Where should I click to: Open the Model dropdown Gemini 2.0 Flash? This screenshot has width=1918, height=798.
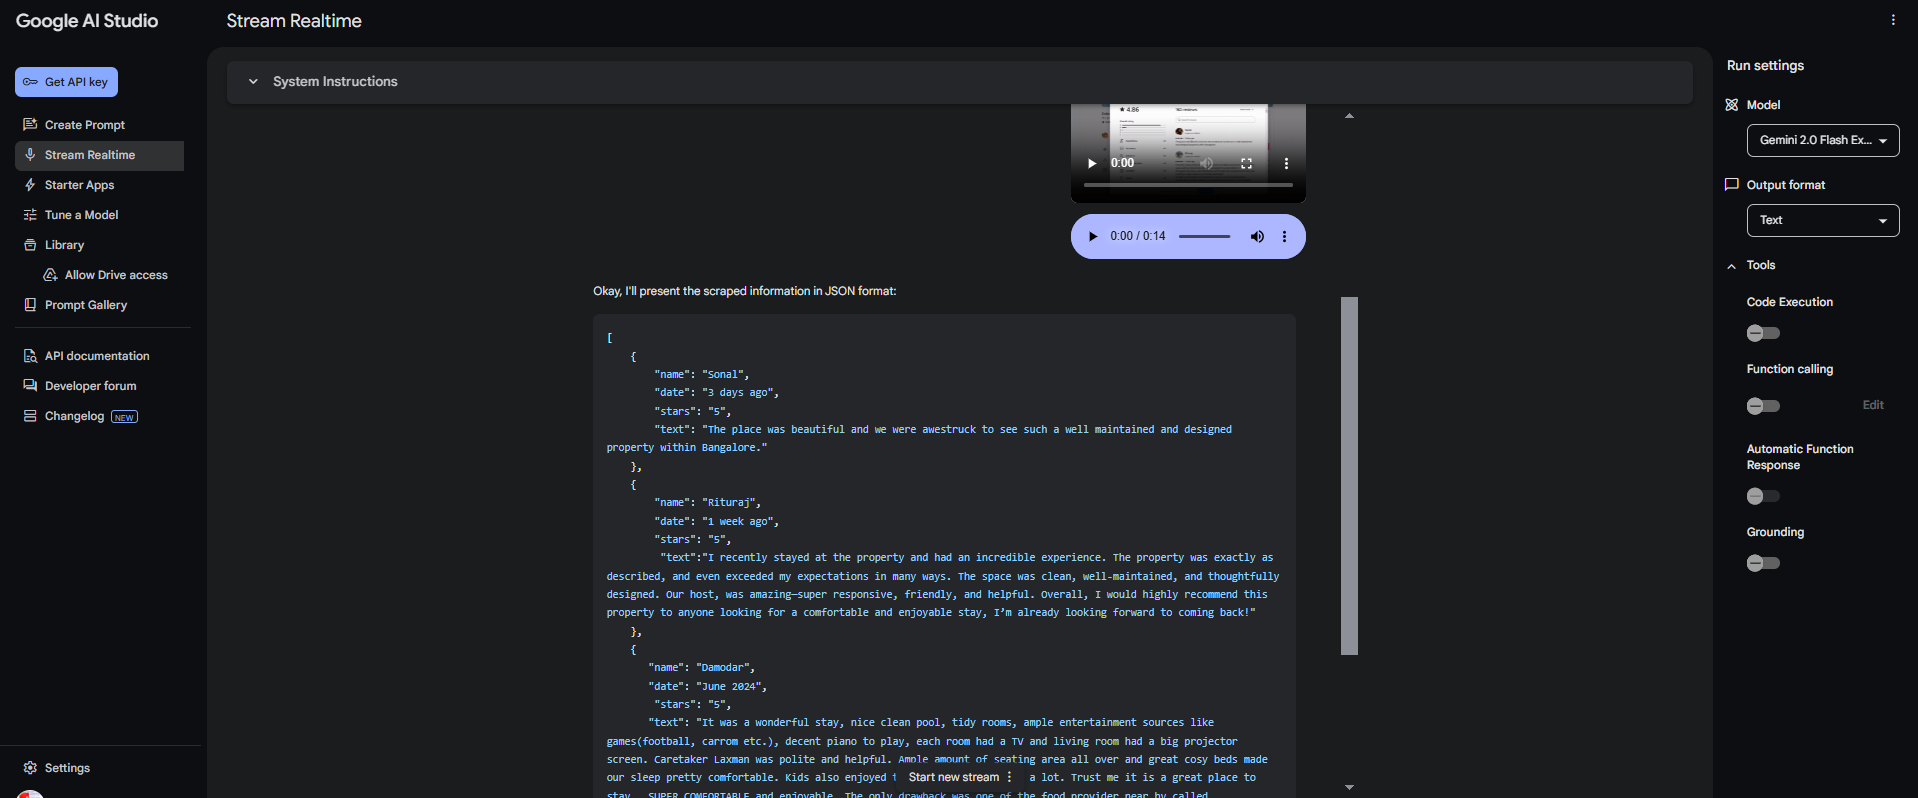(x=1822, y=141)
